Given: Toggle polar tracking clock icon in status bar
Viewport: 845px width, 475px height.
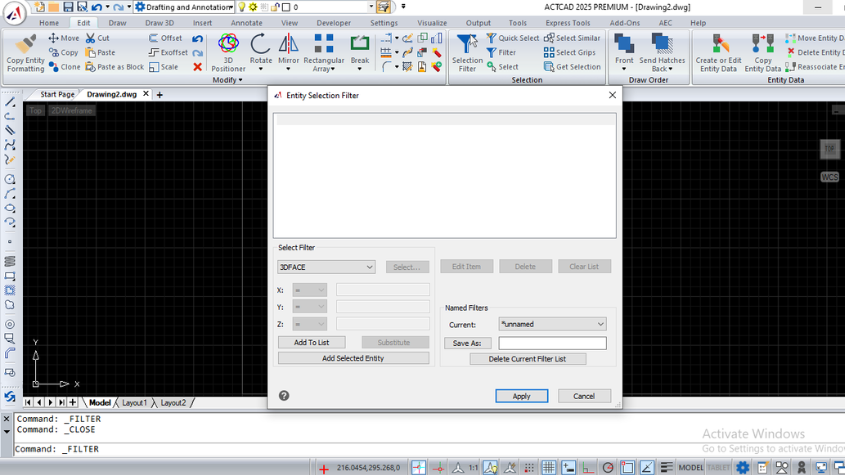Looking at the screenshot, I should pos(608,467).
